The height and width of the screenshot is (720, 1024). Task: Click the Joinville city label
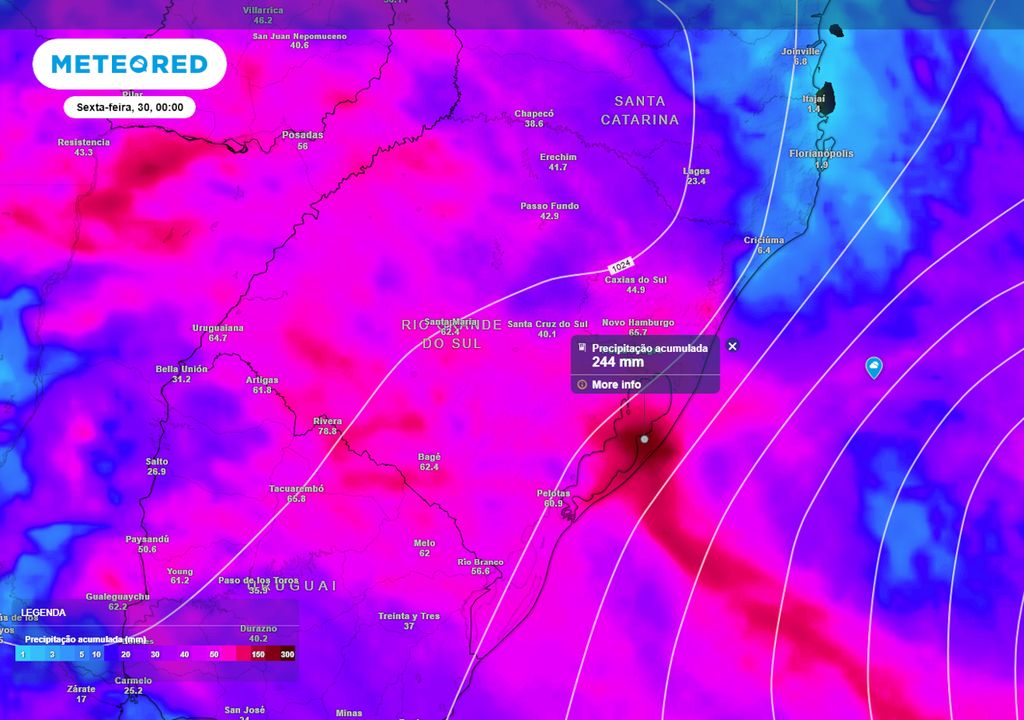800,51
